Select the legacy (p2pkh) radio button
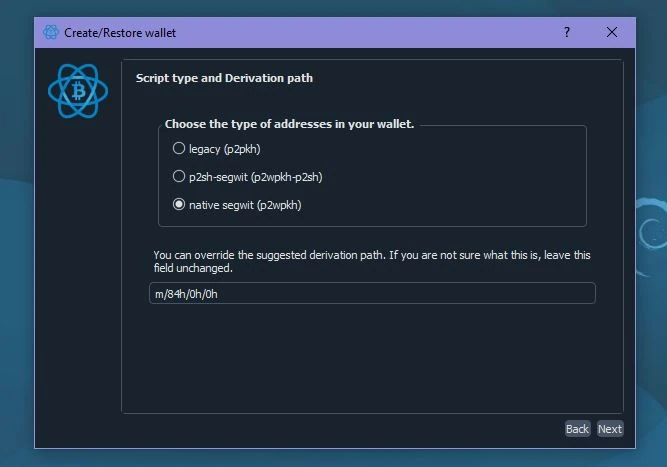 click(179, 149)
